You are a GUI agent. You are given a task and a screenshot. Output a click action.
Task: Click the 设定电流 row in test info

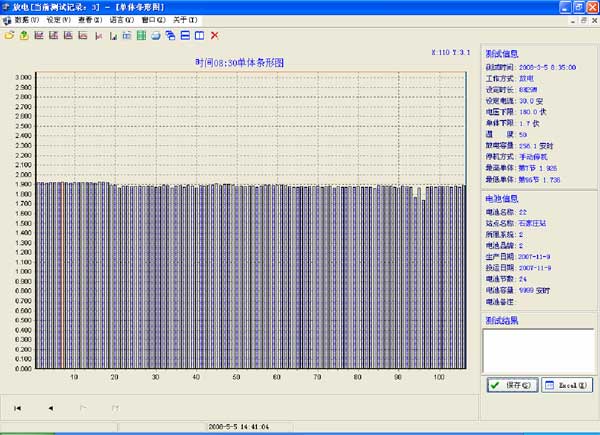click(x=514, y=101)
